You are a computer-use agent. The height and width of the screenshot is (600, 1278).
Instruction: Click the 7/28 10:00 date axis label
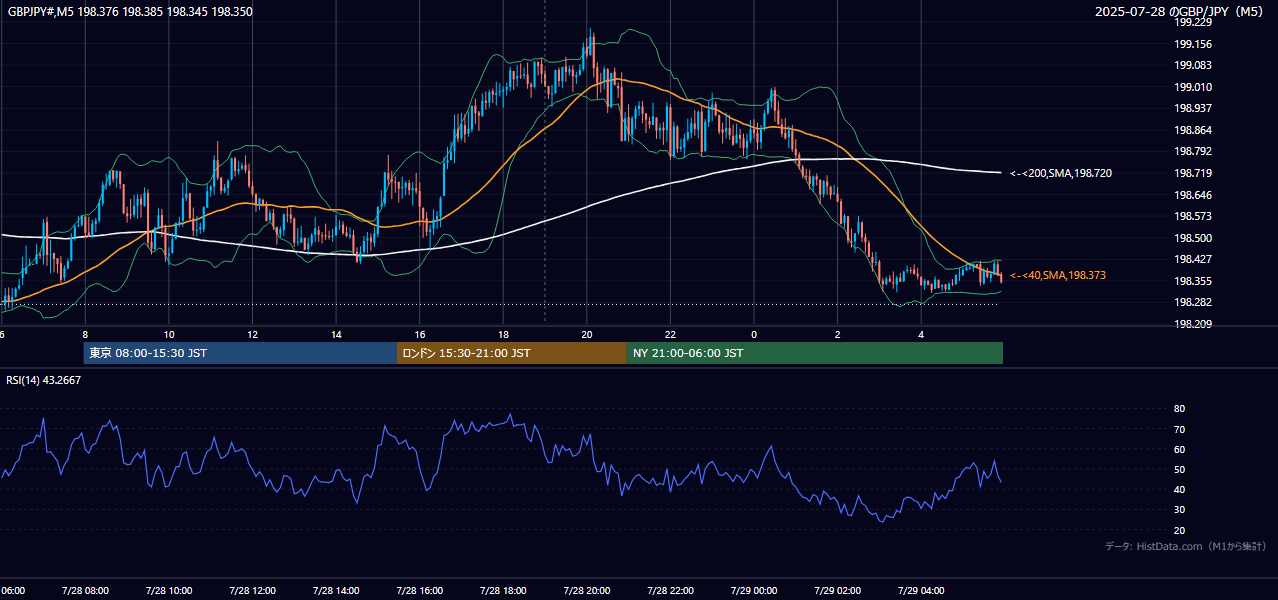169,590
